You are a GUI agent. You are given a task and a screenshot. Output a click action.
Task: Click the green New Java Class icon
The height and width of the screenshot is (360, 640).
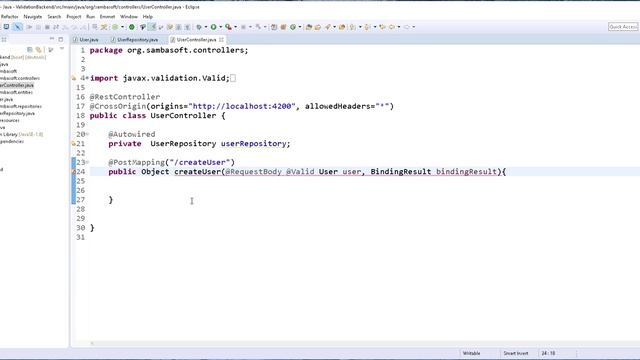tap(293, 27)
